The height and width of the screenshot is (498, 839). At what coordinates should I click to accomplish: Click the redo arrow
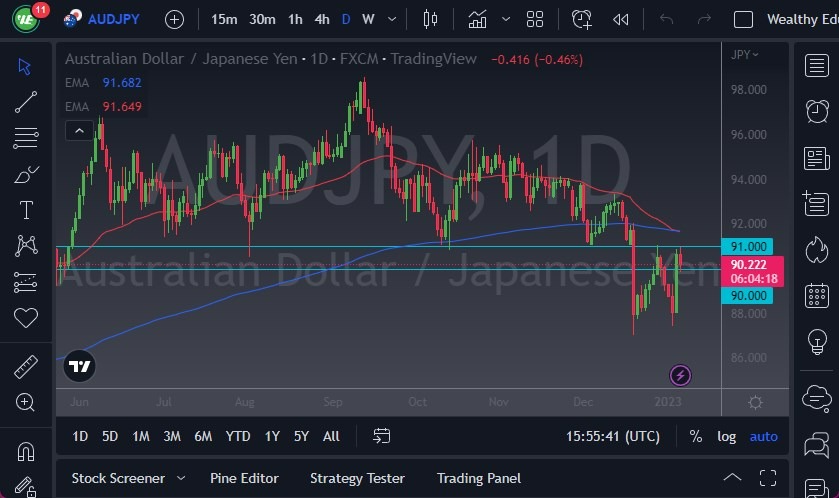[x=705, y=20]
